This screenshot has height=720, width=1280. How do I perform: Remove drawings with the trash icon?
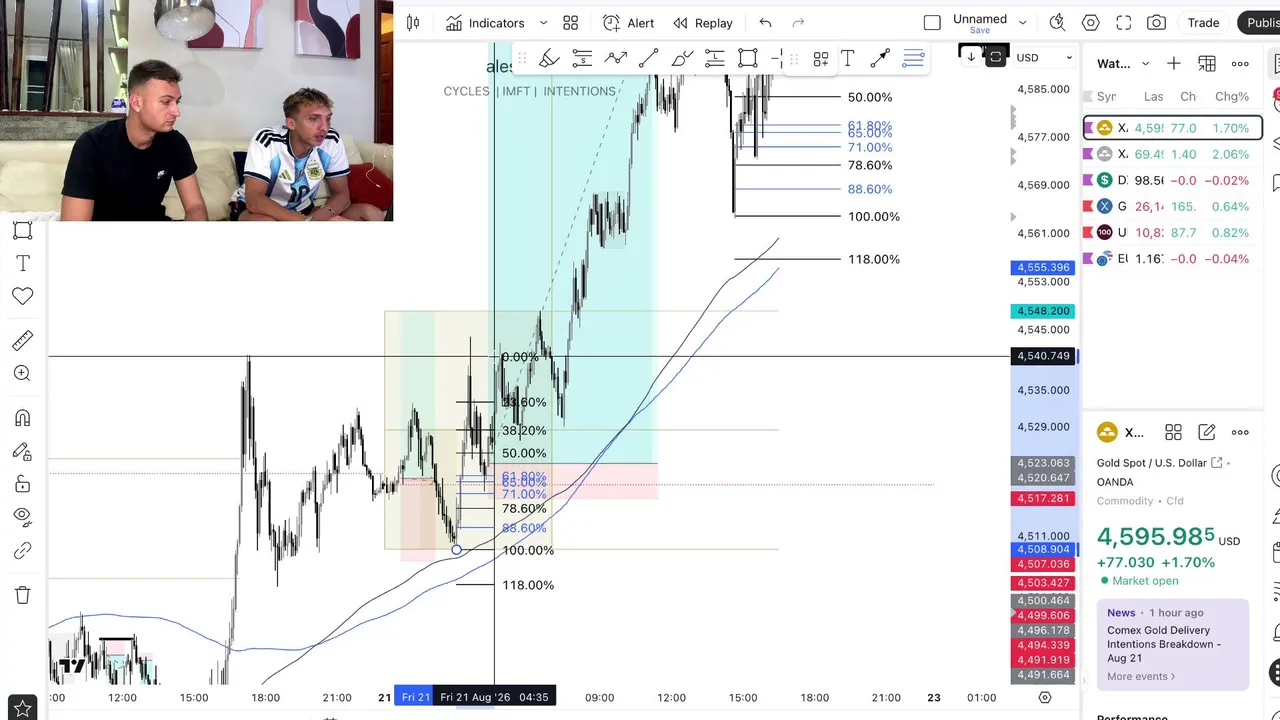click(22, 595)
